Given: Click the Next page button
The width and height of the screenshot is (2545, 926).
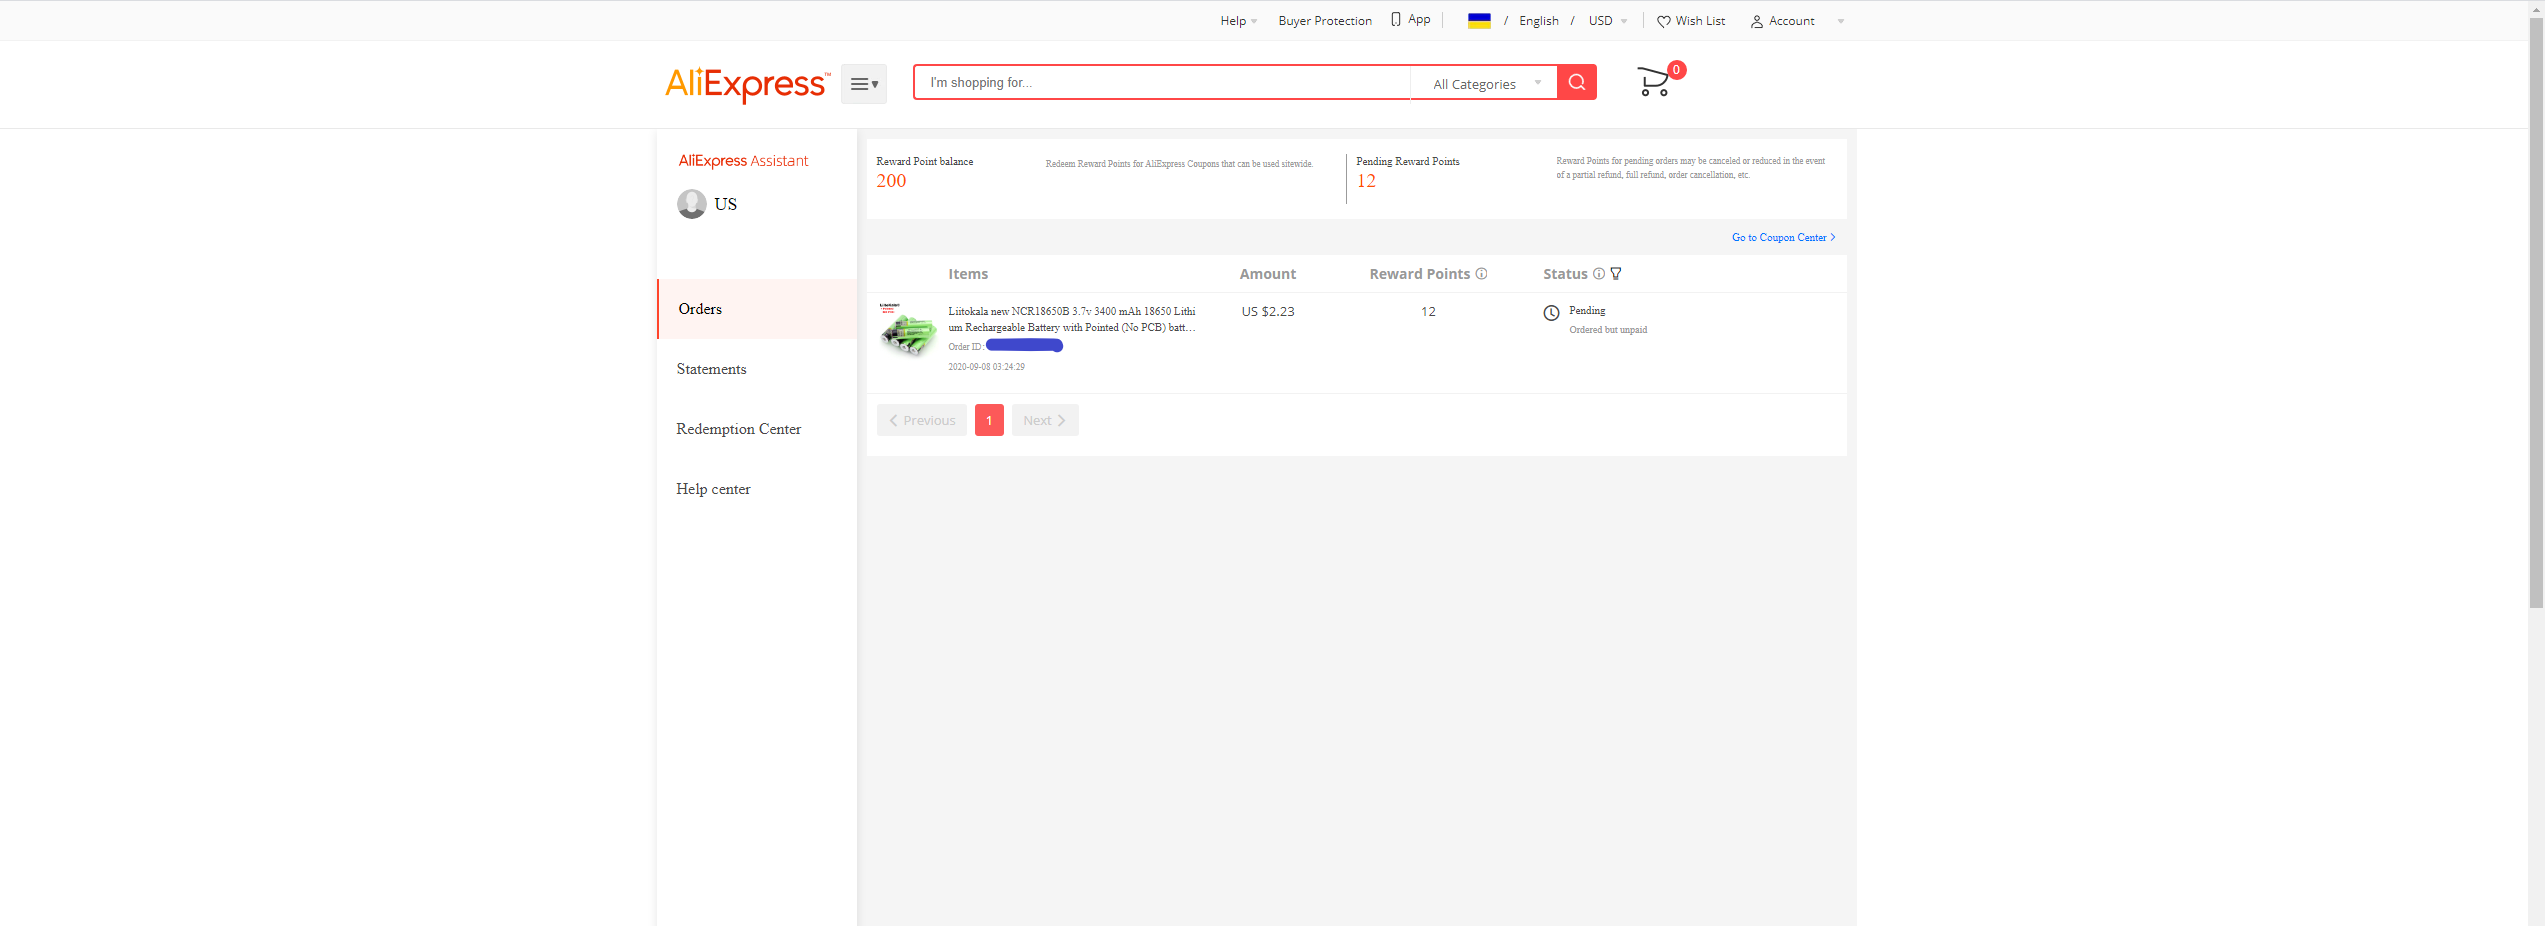Looking at the screenshot, I should click(1045, 420).
